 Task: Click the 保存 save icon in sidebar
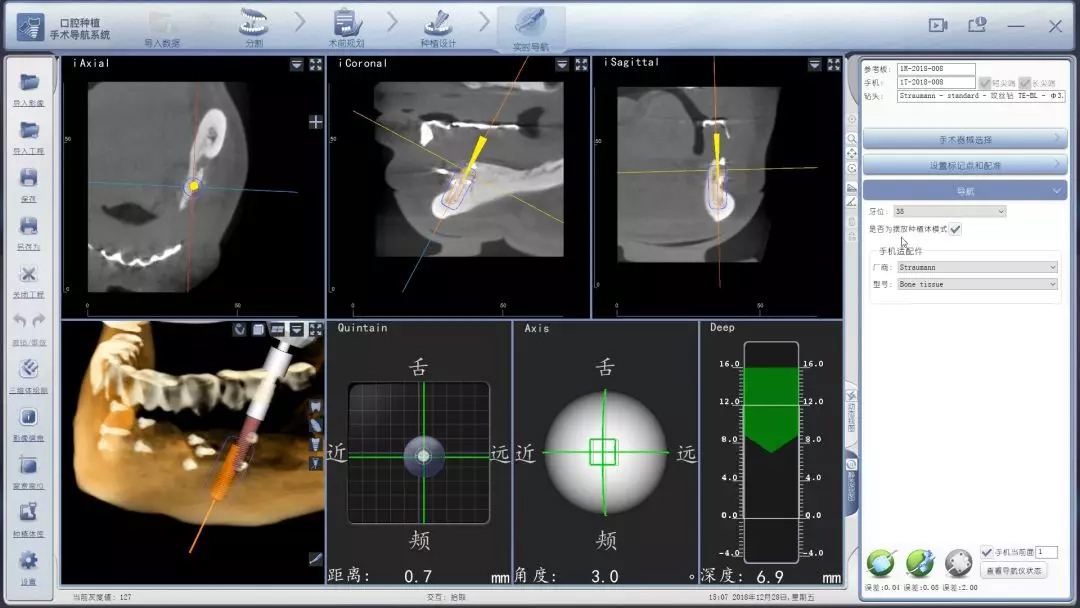coord(29,180)
